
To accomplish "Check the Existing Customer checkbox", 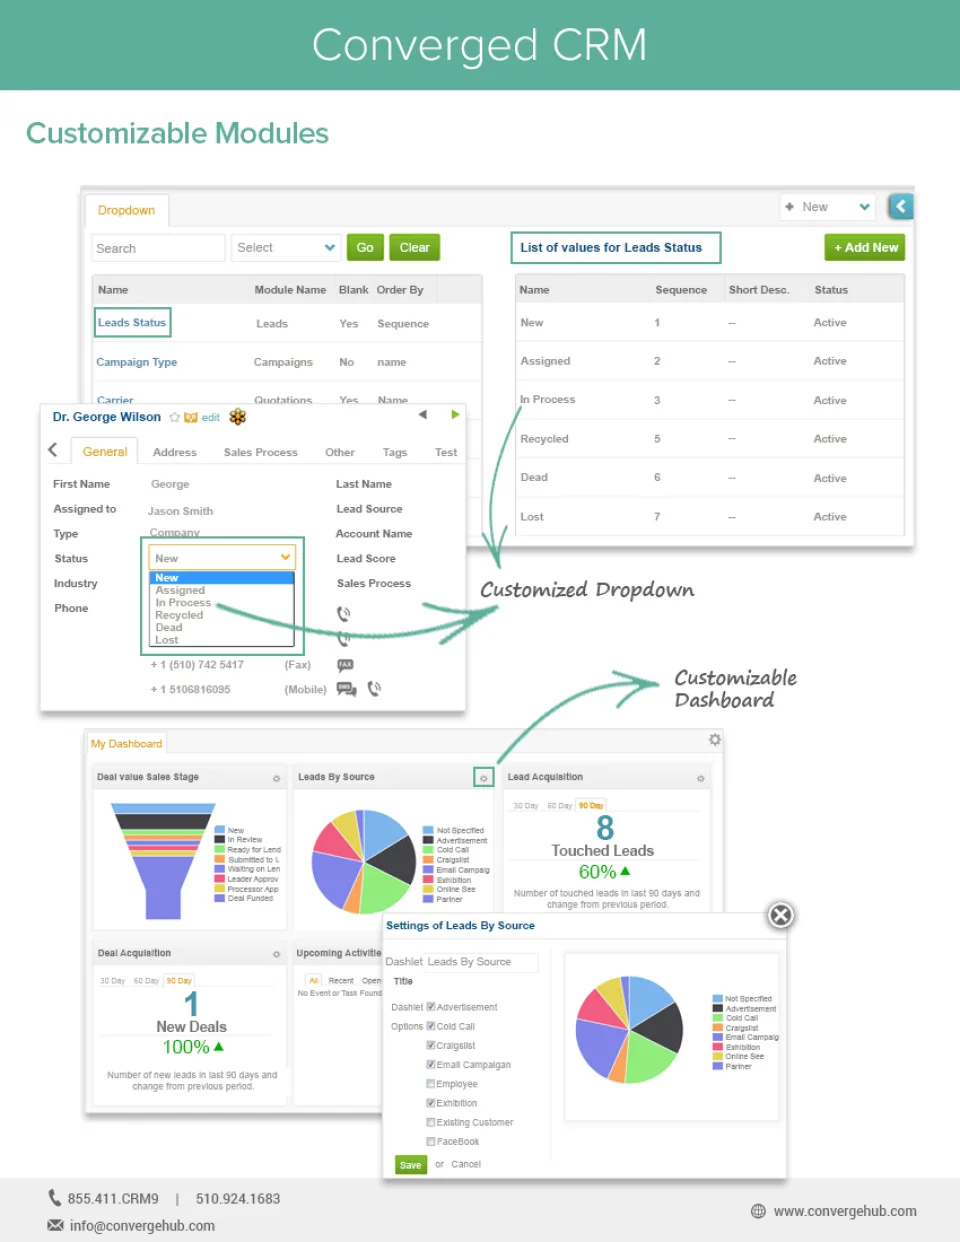I will tap(431, 1122).
